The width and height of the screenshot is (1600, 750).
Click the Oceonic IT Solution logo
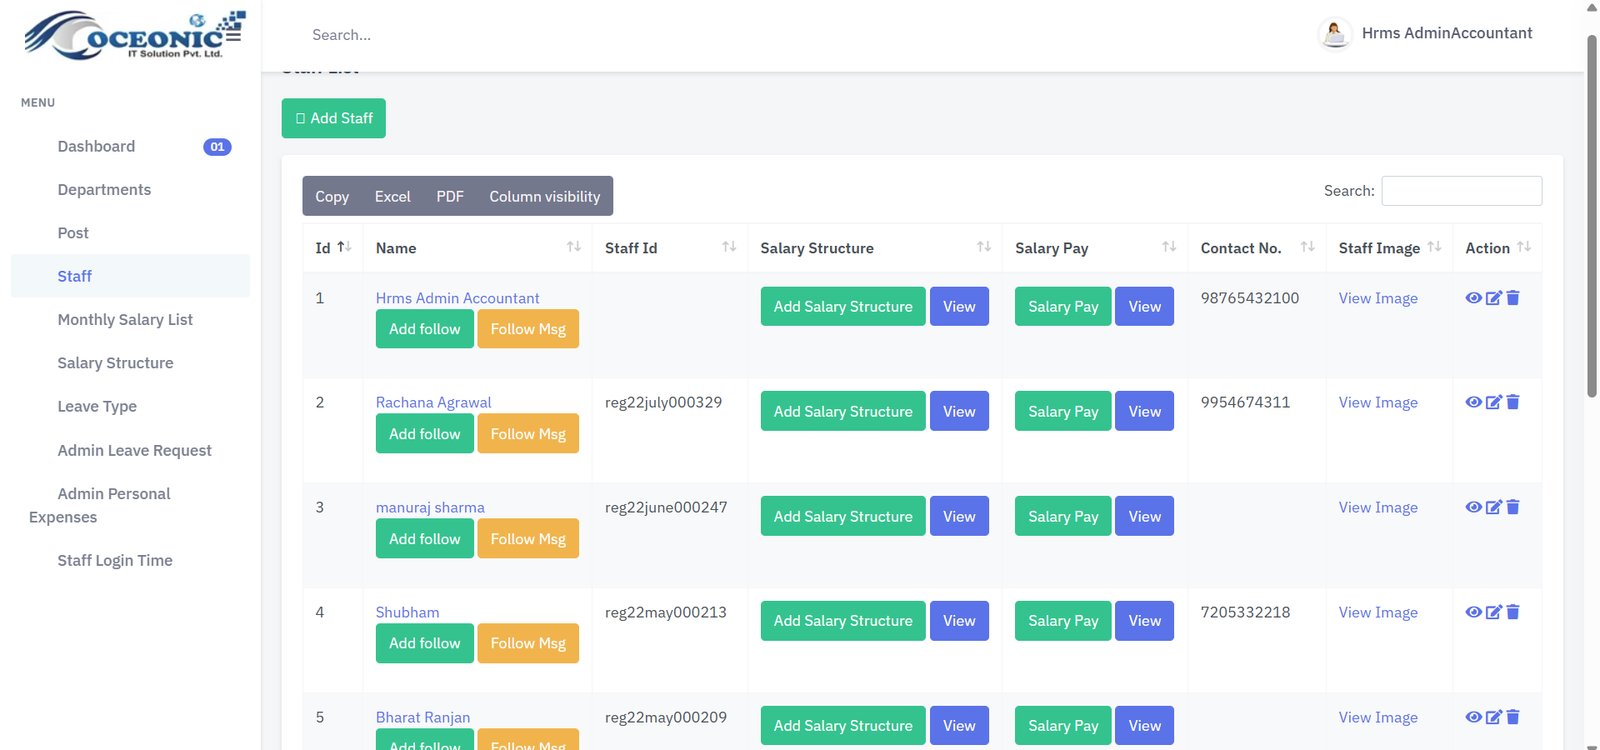click(134, 35)
